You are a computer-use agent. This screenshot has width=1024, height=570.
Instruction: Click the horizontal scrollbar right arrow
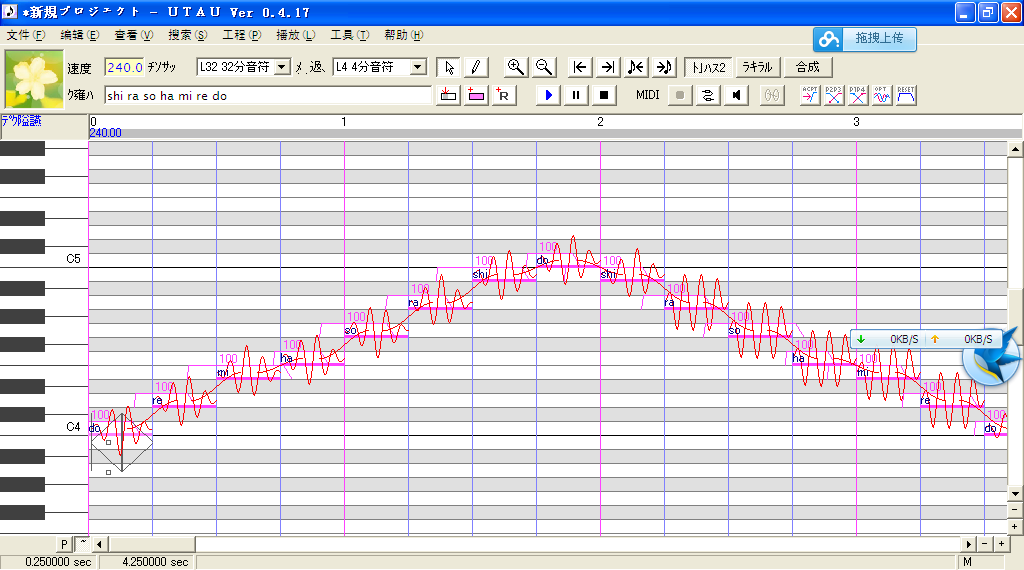pyautogui.click(x=969, y=544)
